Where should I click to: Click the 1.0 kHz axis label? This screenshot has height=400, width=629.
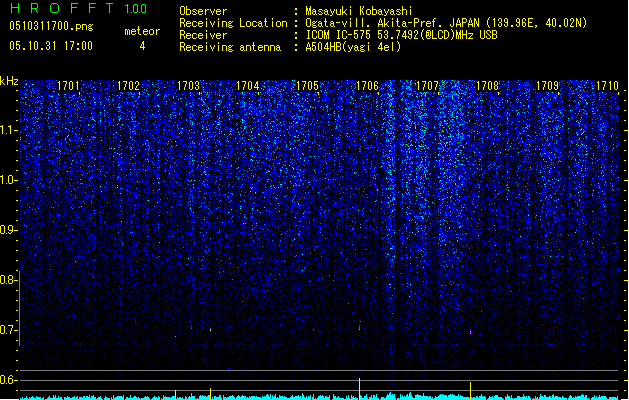(8, 180)
